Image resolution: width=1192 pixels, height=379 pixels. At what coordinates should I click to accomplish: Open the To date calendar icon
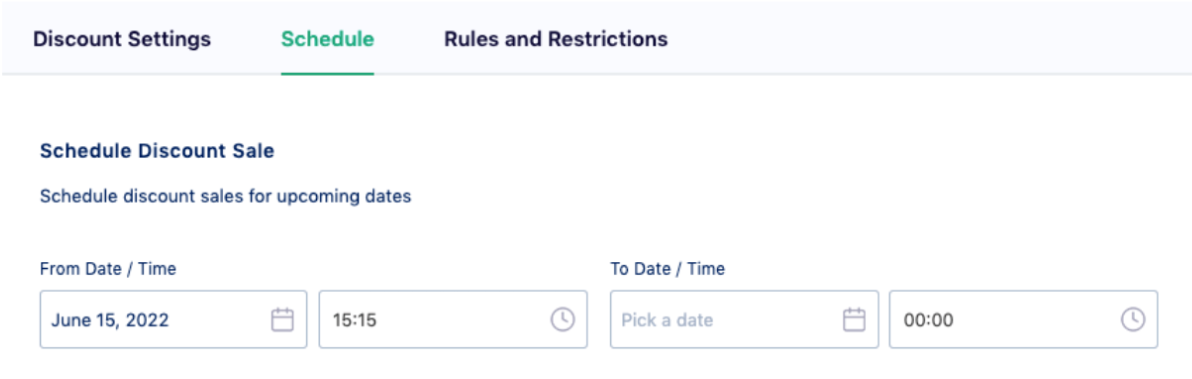[x=854, y=320]
